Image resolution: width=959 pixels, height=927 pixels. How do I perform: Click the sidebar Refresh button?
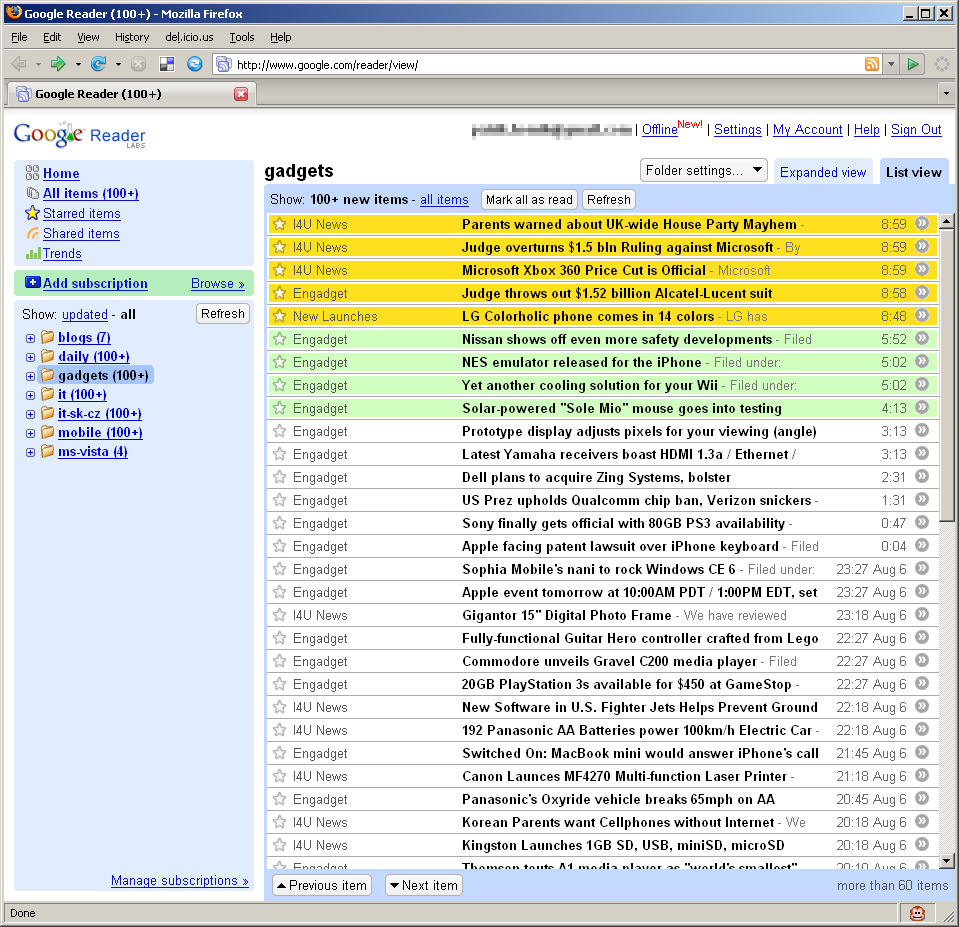pos(223,313)
